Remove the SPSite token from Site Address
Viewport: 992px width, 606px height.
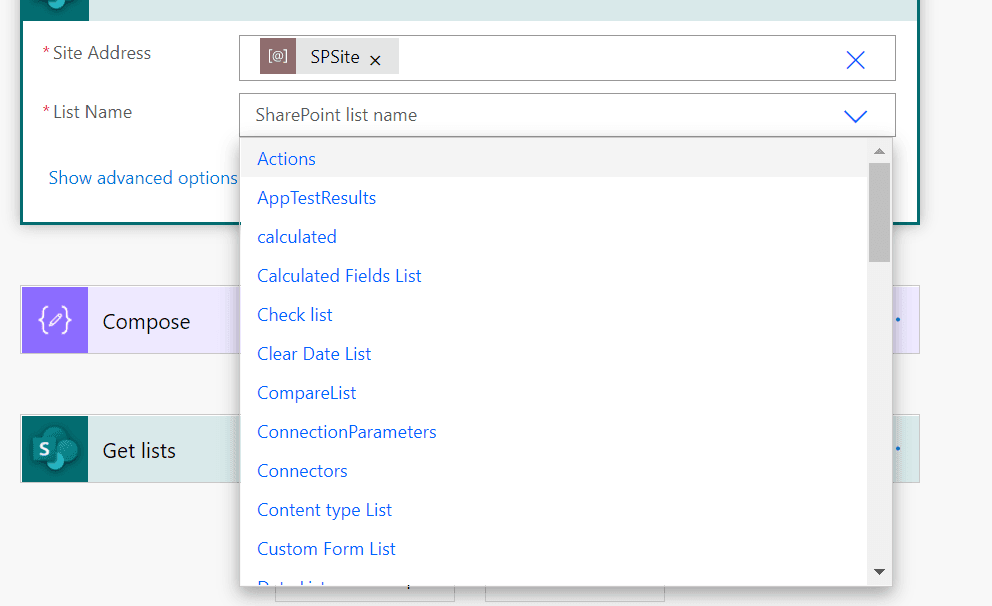coord(375,61)
